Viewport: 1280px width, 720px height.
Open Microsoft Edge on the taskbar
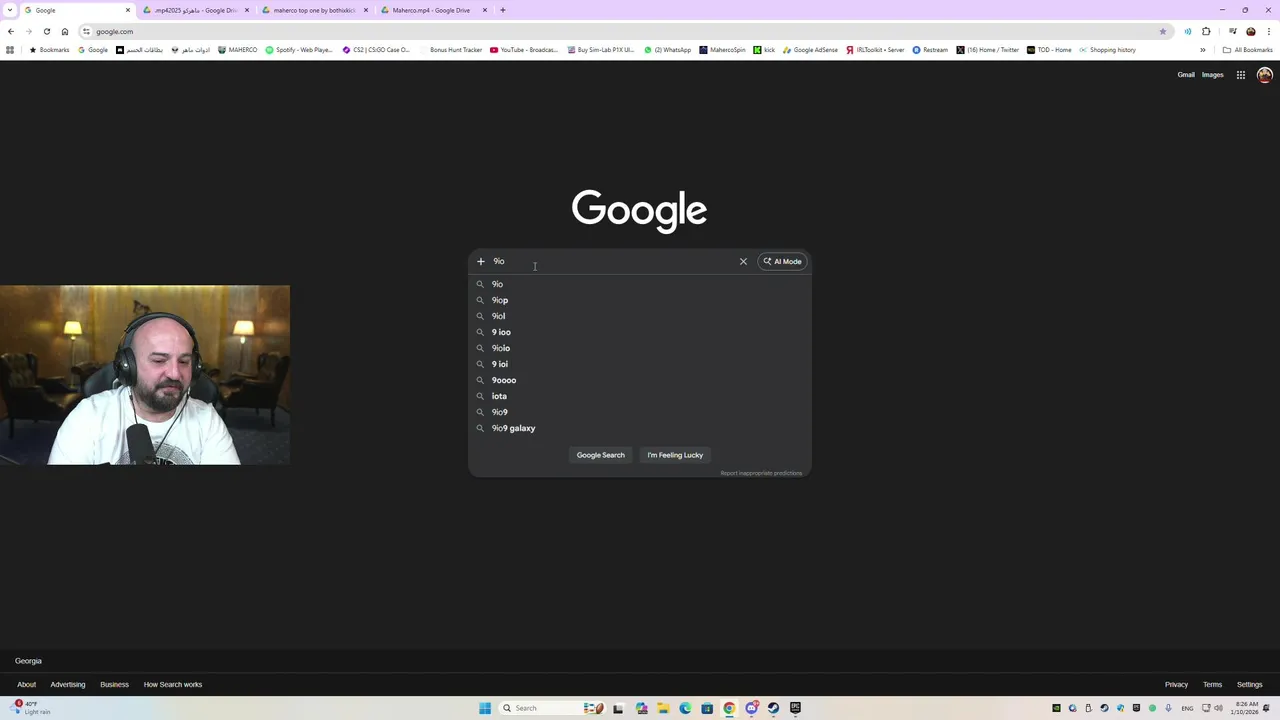coord(685,708)
